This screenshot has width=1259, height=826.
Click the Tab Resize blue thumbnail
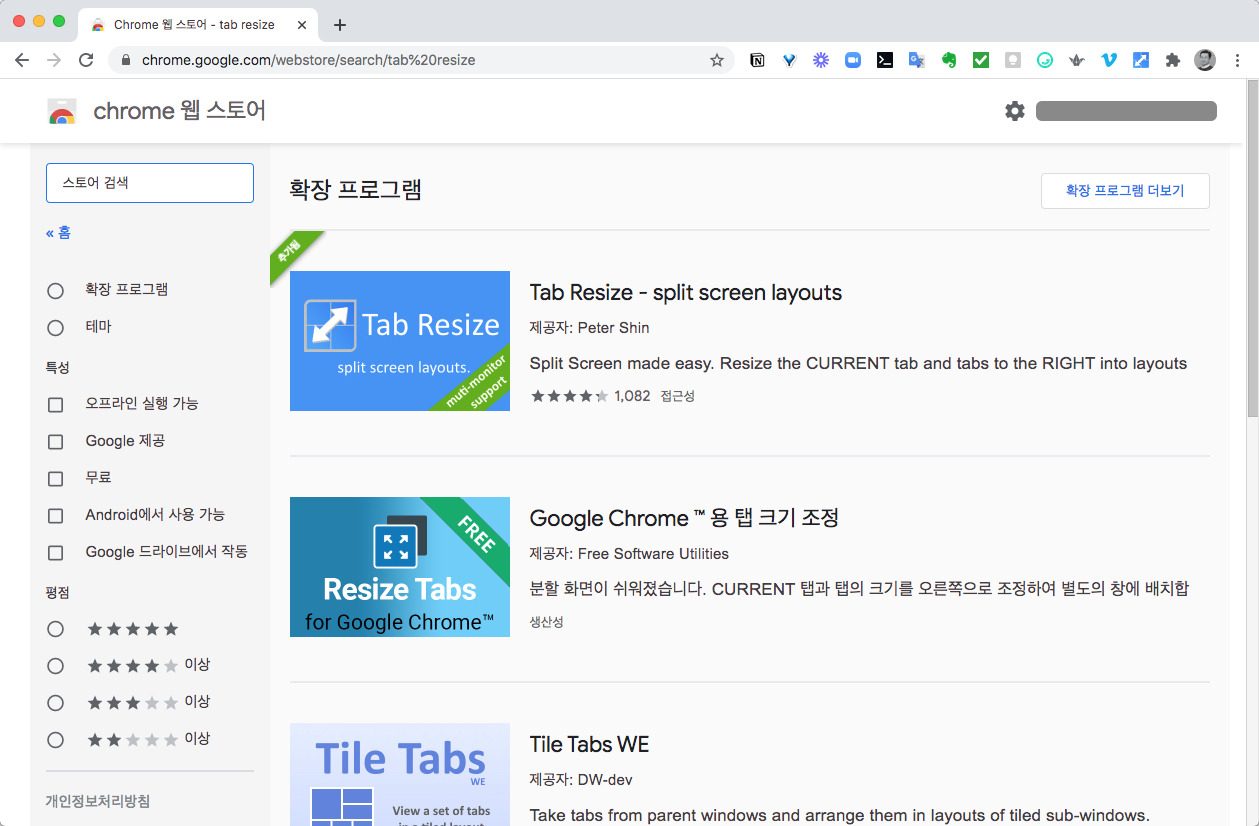pos(400,341)
